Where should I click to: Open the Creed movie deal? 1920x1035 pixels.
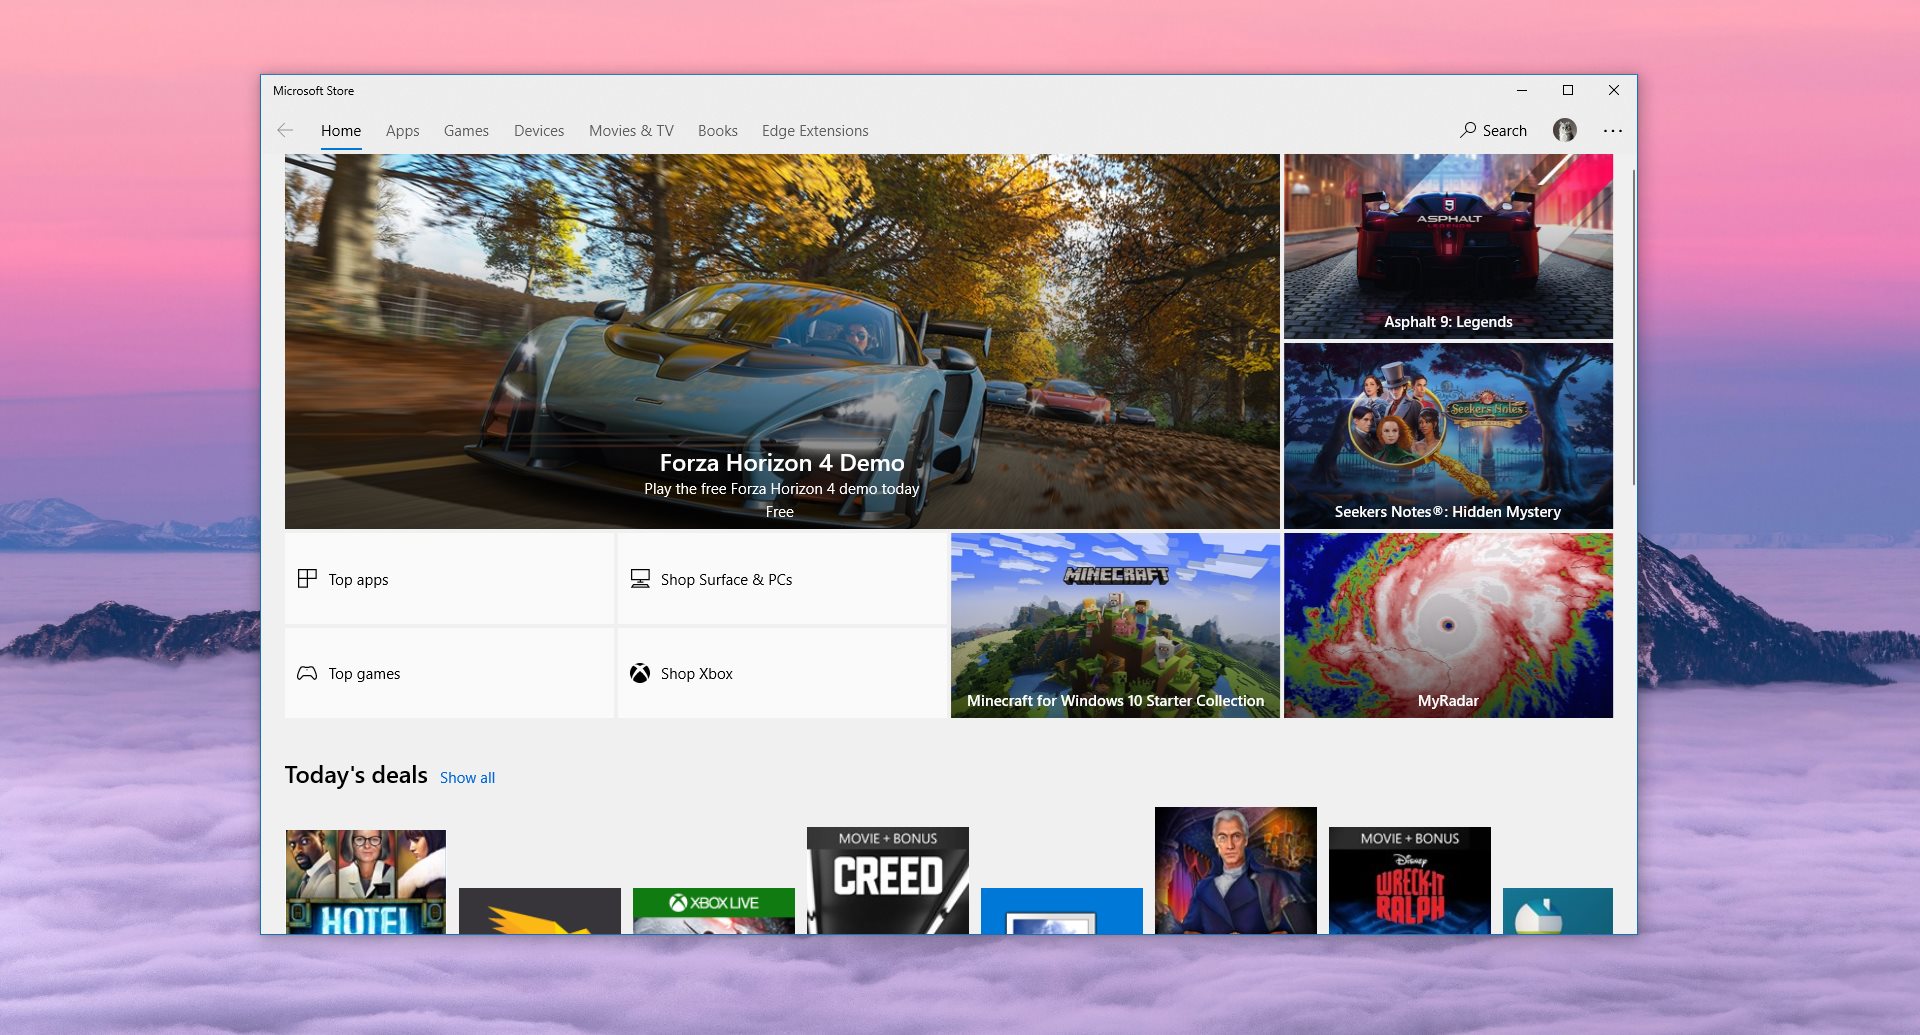(x=888, y=880)
